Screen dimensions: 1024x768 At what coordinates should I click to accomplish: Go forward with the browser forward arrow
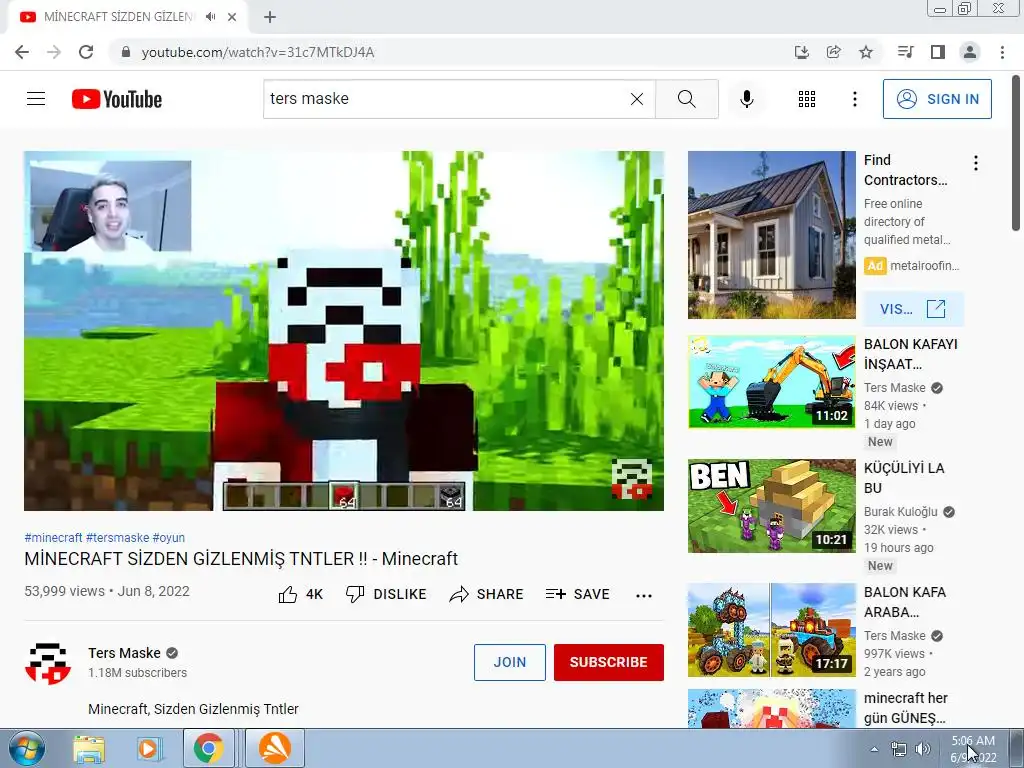54,52
